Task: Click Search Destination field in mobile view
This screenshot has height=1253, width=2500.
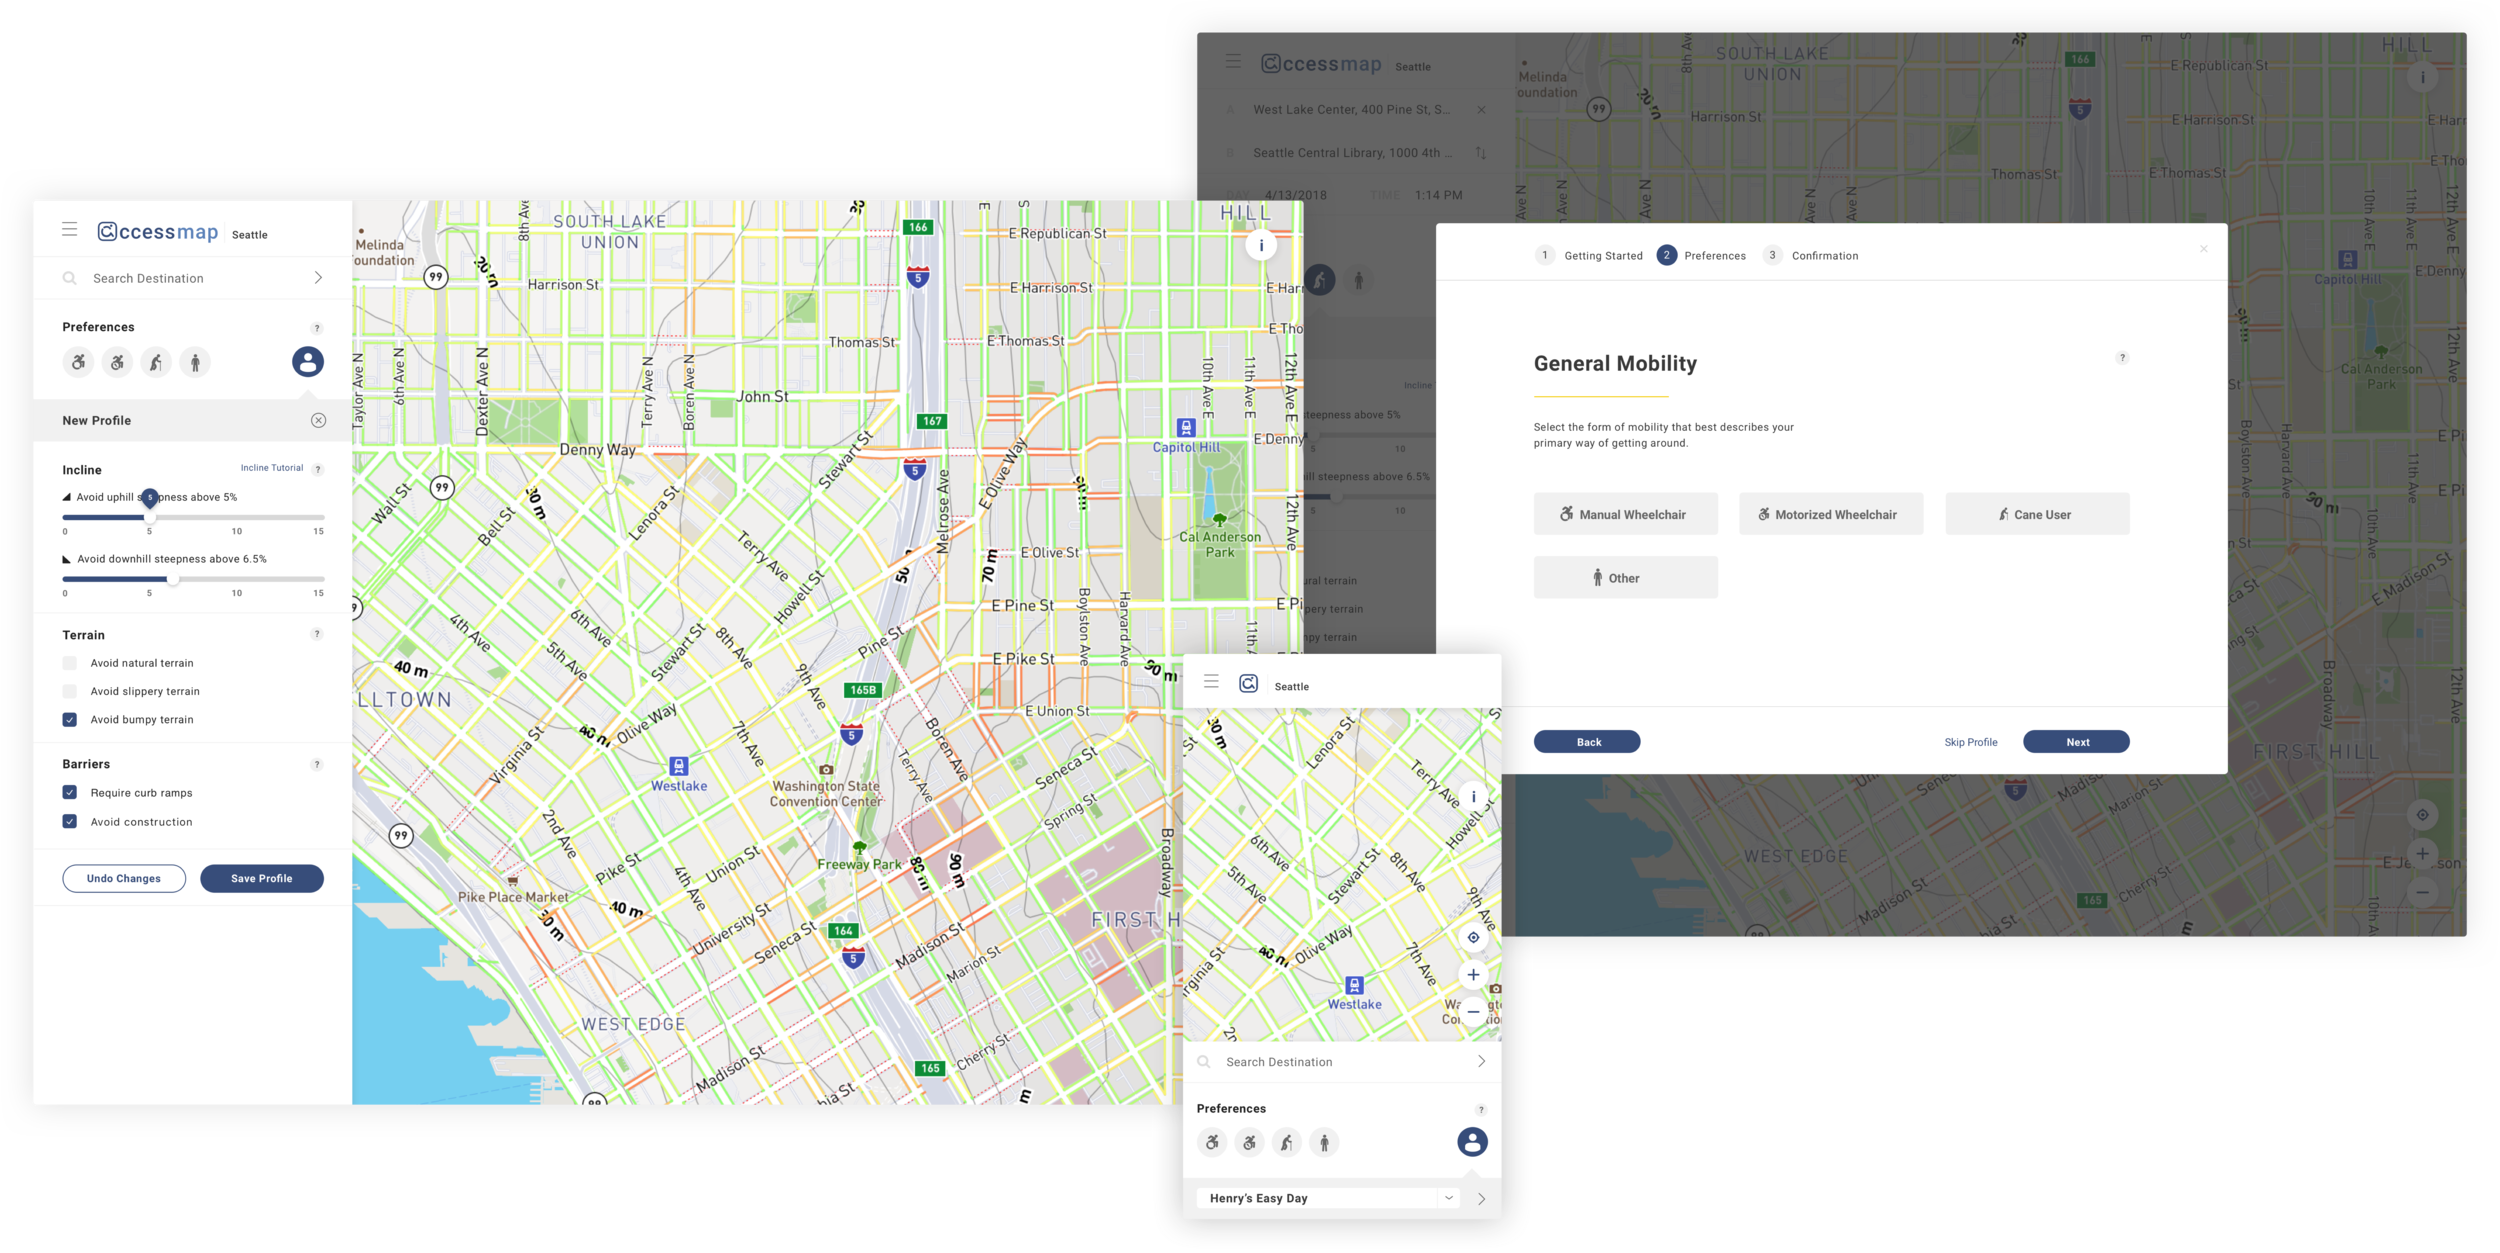Action: click(x=1342, y=1062)
